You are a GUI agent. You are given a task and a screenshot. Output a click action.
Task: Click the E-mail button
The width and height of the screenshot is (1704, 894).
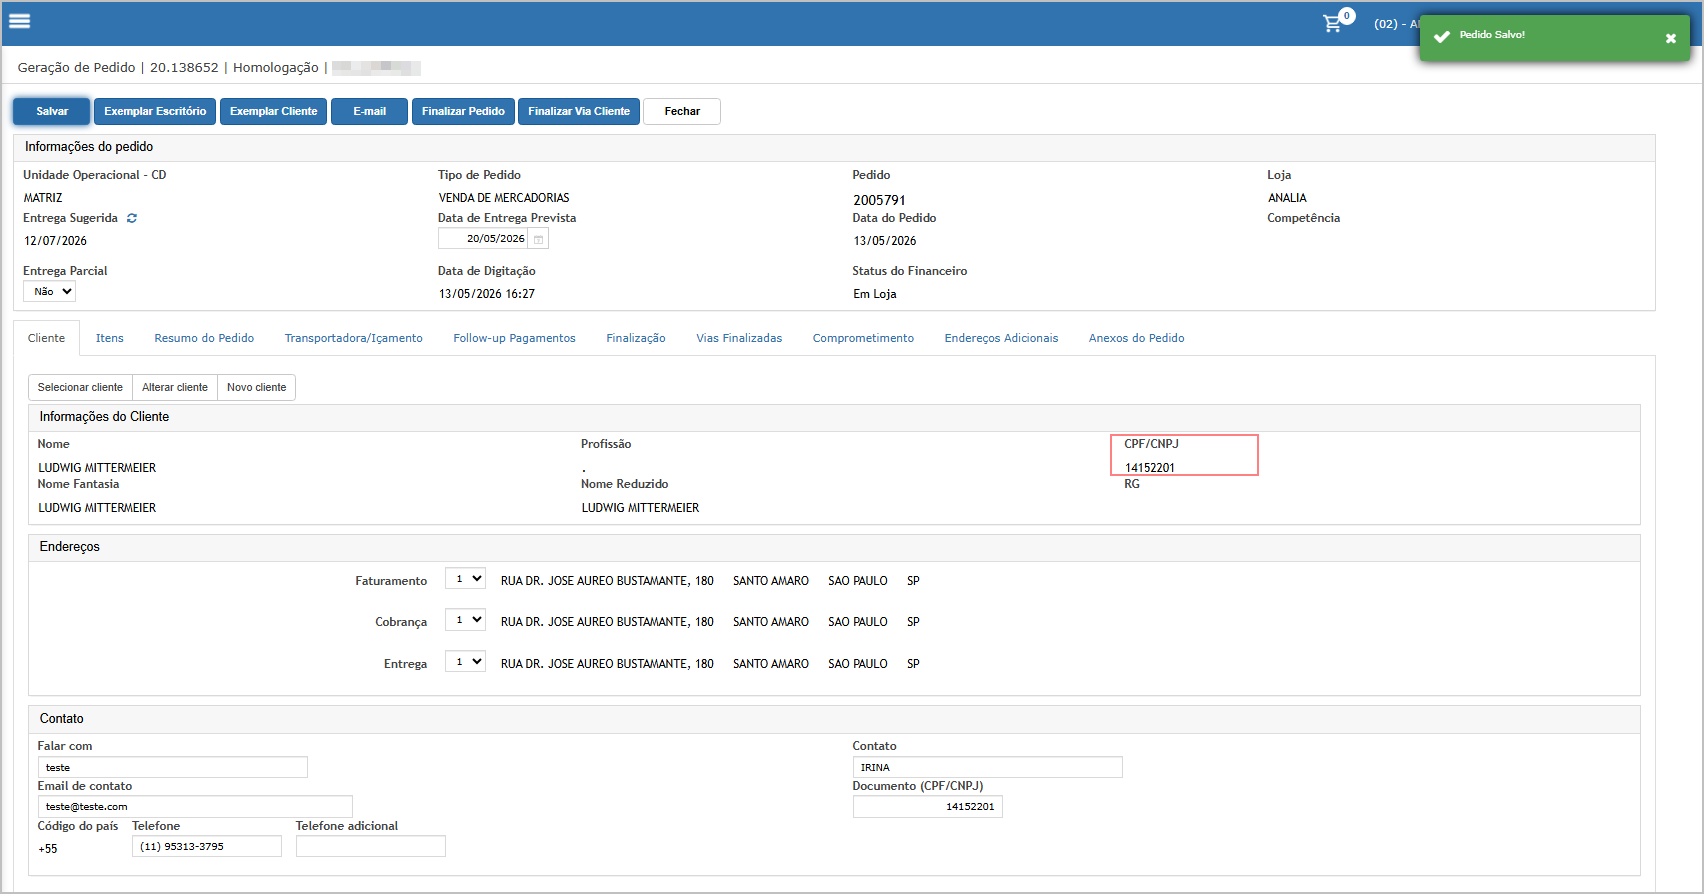(369, 111)
